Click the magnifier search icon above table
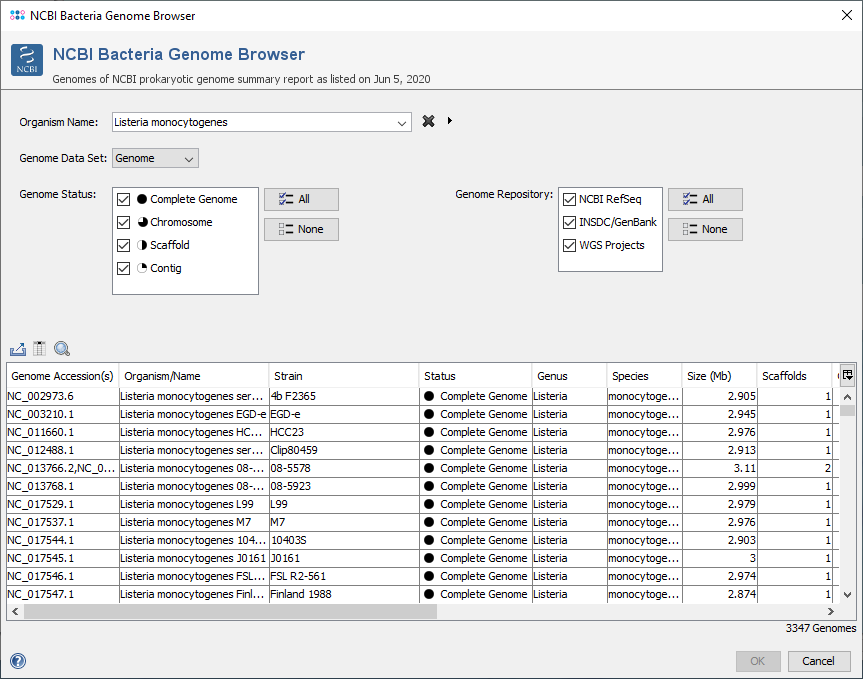Screen dimensions: 863x679 pyautogui.click(x=62, y=349)
